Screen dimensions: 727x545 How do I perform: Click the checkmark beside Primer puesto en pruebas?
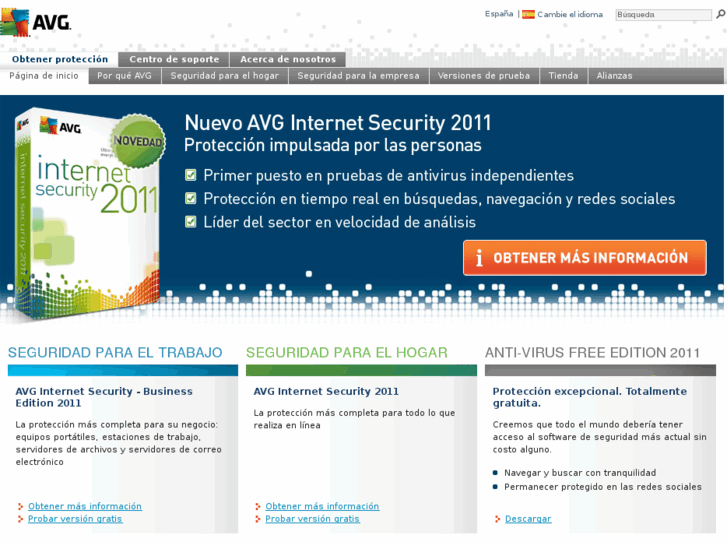tap(191, 175)
